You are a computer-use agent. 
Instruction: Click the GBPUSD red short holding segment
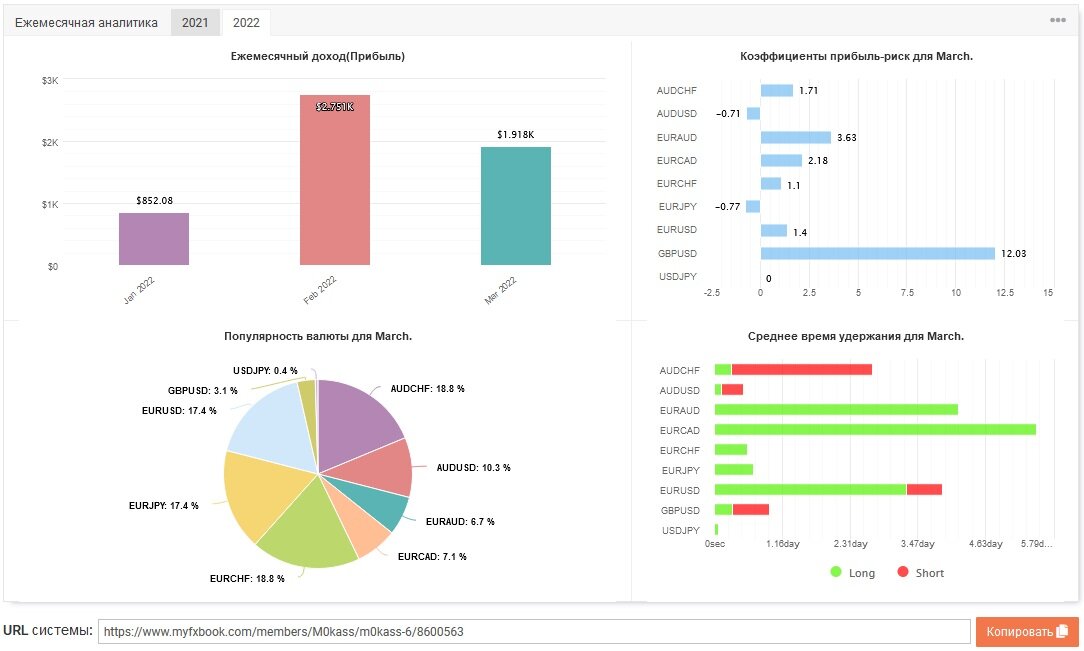pyautogui.click(x=751, y=510)
